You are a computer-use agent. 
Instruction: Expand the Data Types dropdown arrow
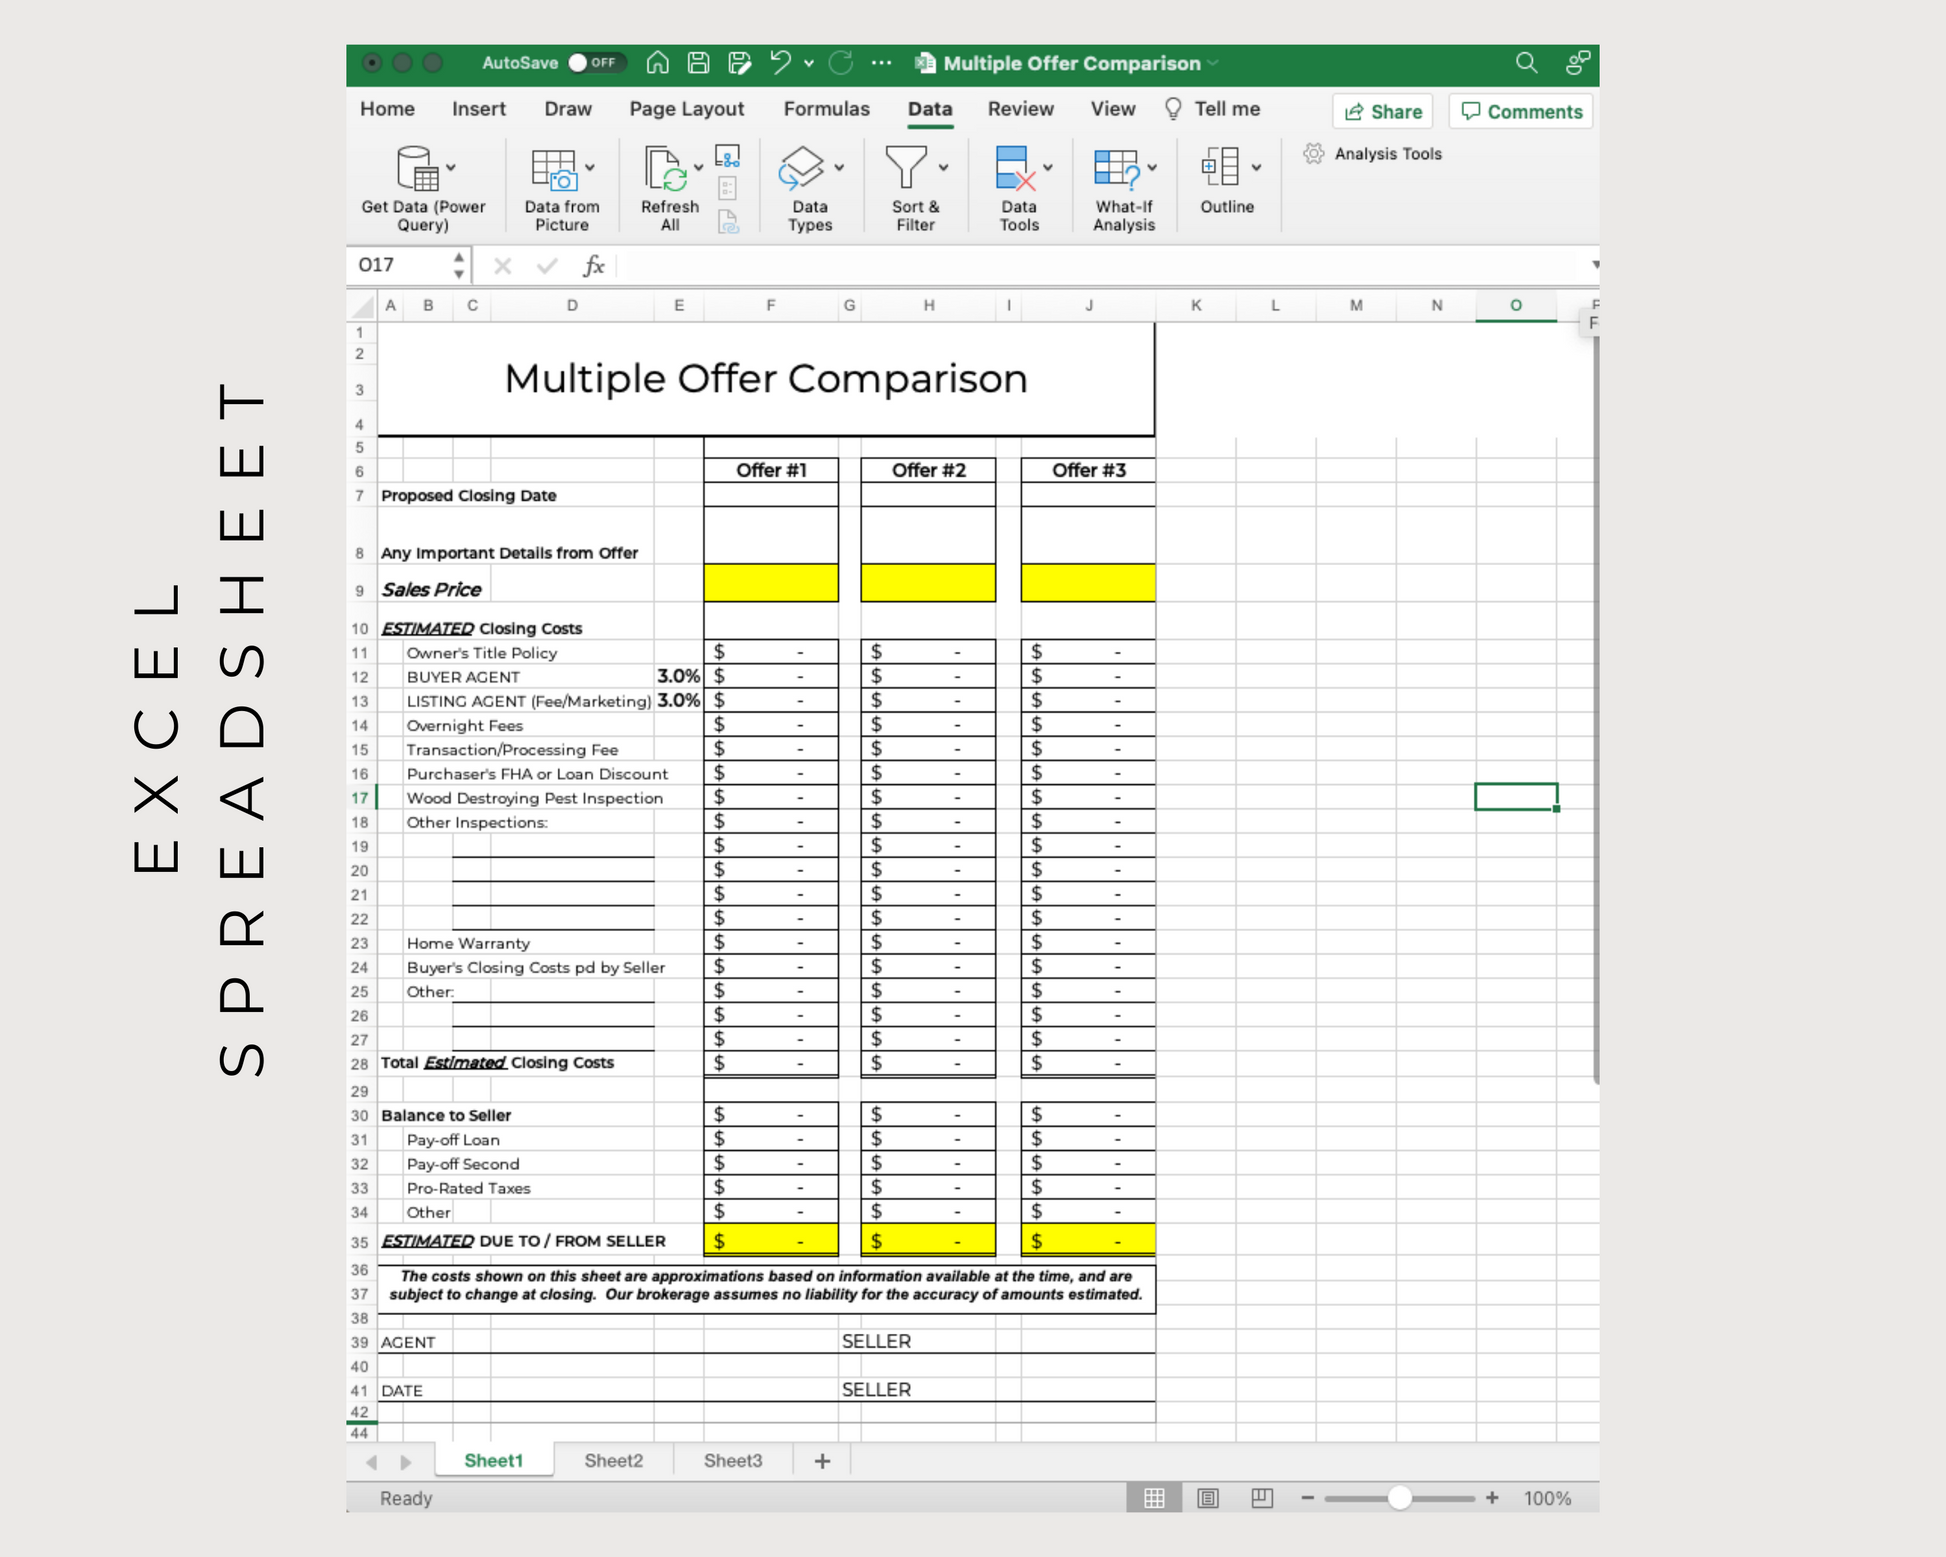coord(840,168)
